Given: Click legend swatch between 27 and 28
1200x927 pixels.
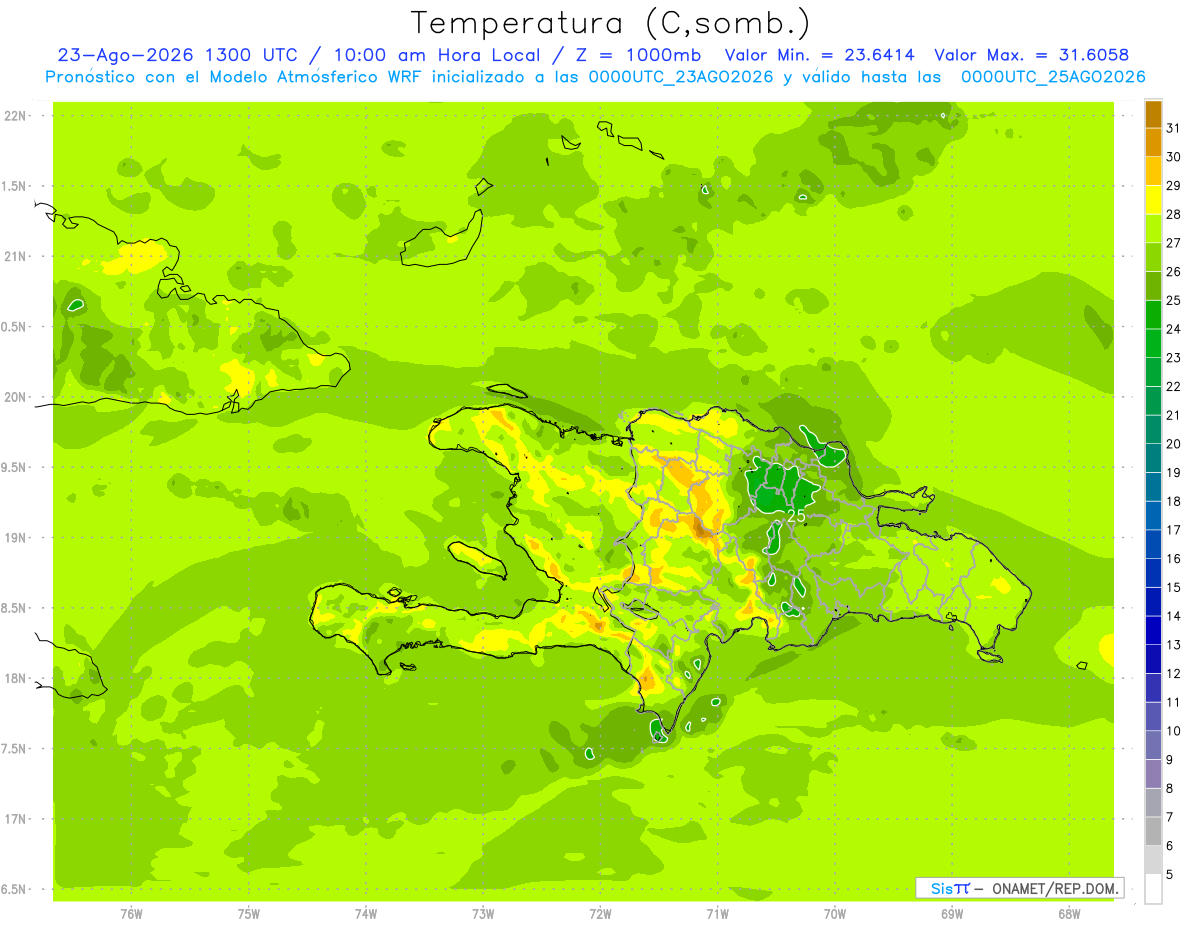Looking at the screenshot, I should point(1153,229).
